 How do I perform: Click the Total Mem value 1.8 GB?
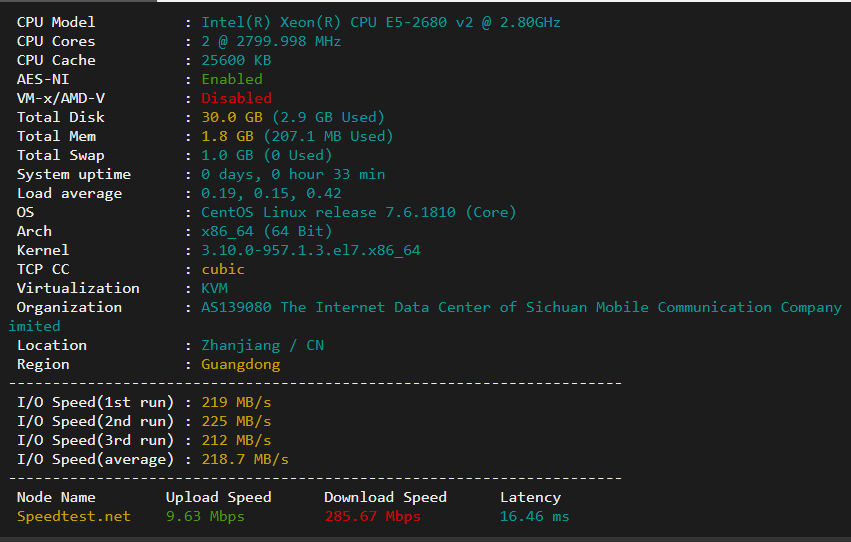pos(227,136)
